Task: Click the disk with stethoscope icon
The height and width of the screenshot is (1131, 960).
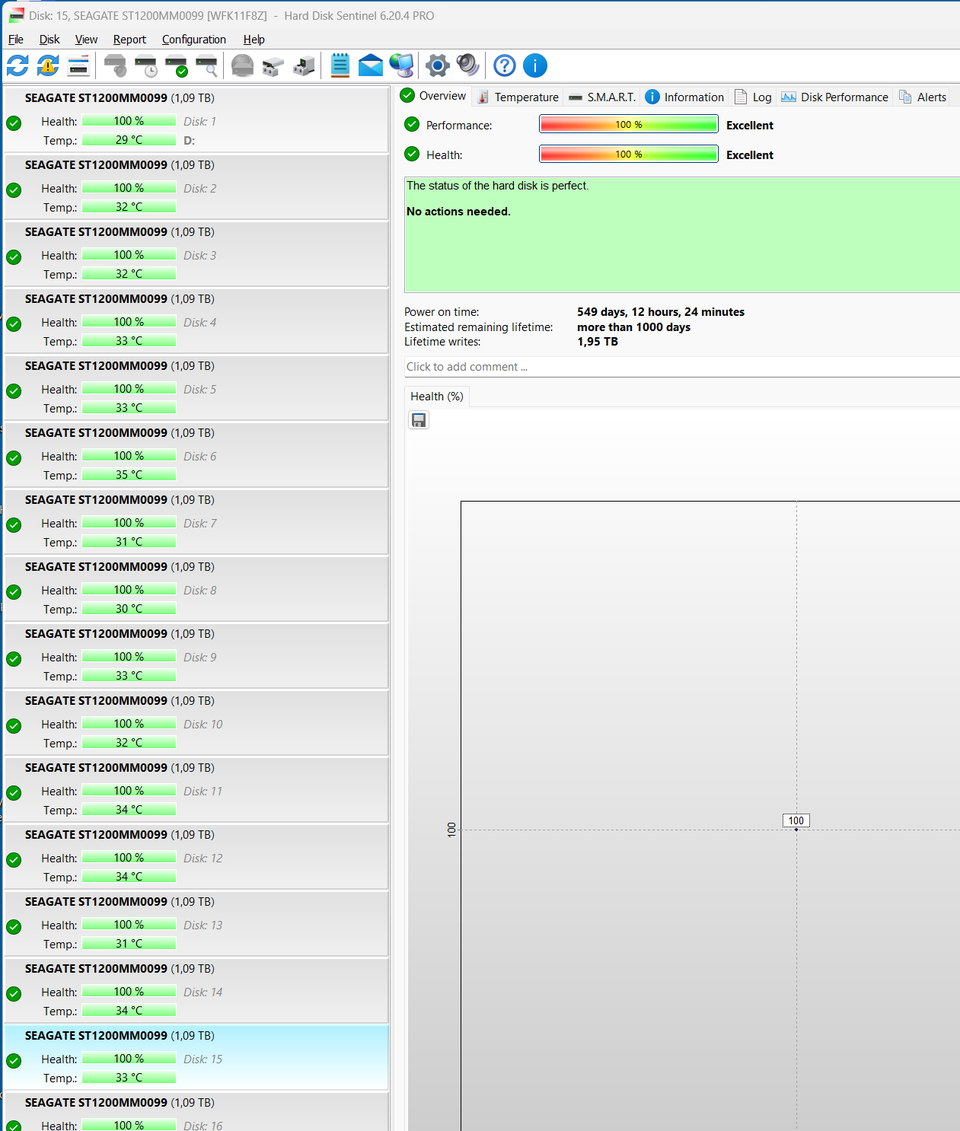Action: tap(115, 66)
